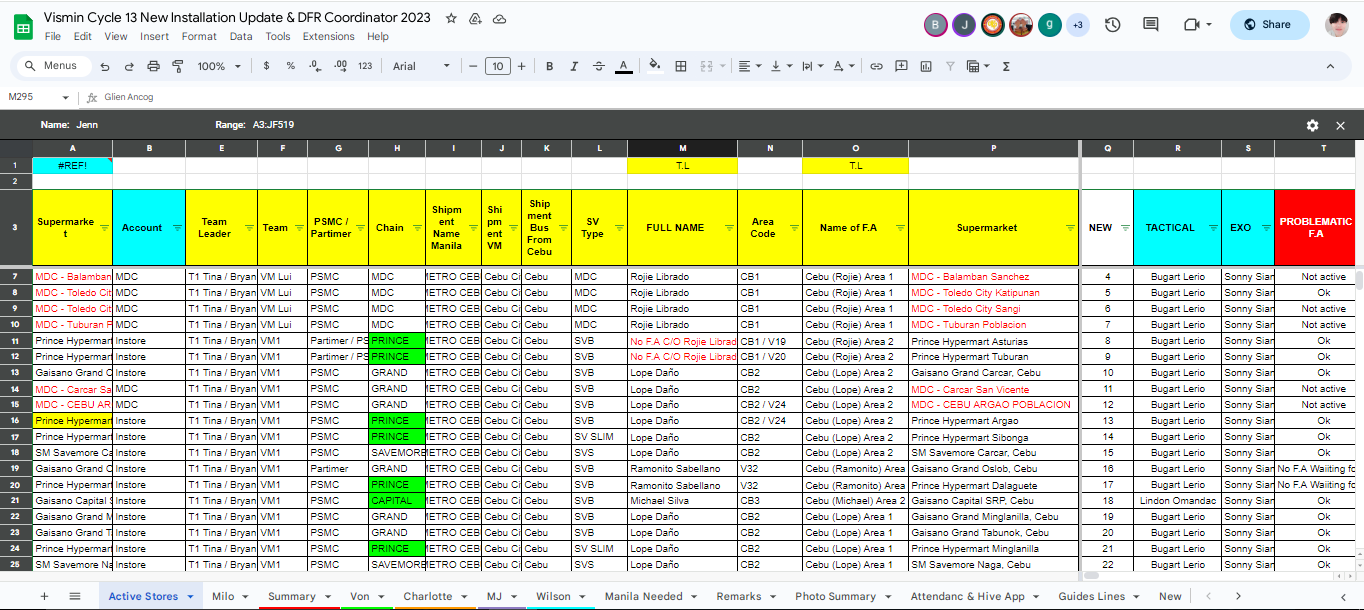This screenshot has height=610, width=1364.
Task: Format as percent
Action: 290,66
